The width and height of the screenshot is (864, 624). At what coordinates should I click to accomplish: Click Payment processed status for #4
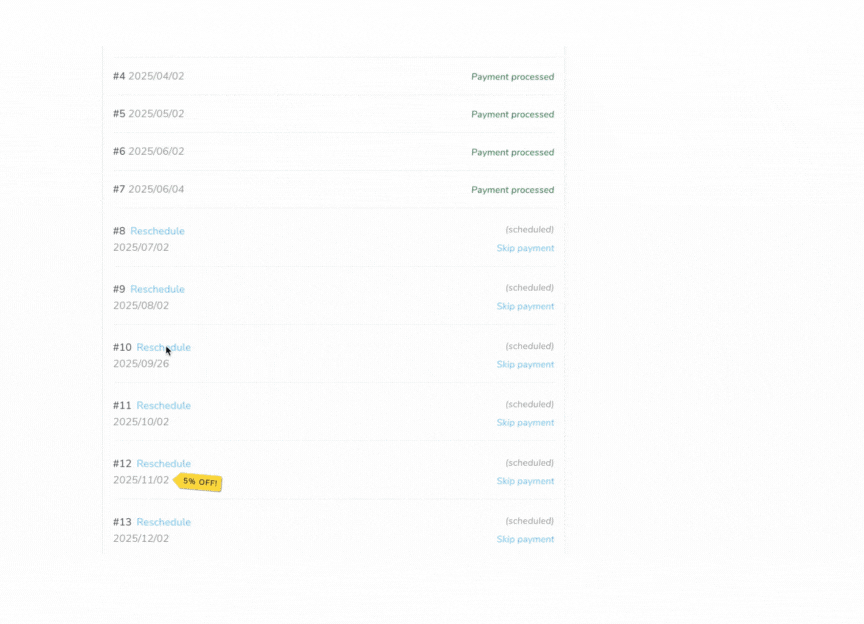point(512,77)
